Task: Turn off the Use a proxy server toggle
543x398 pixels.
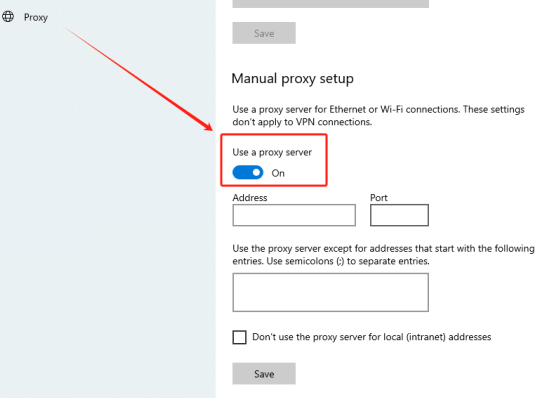Action: (248, 173)
